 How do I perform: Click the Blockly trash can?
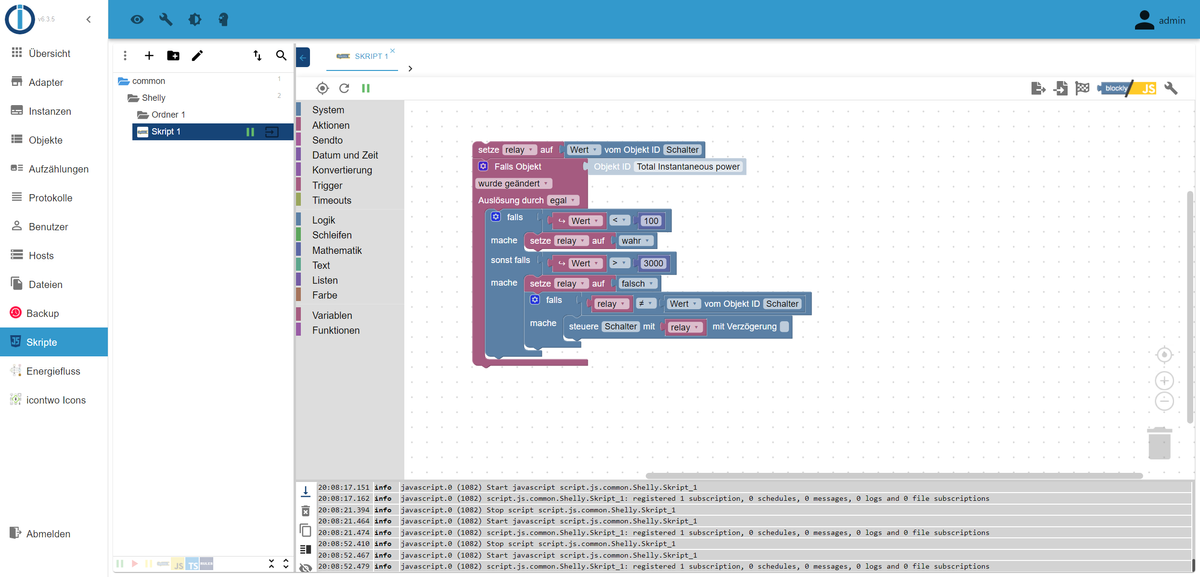1159,443
